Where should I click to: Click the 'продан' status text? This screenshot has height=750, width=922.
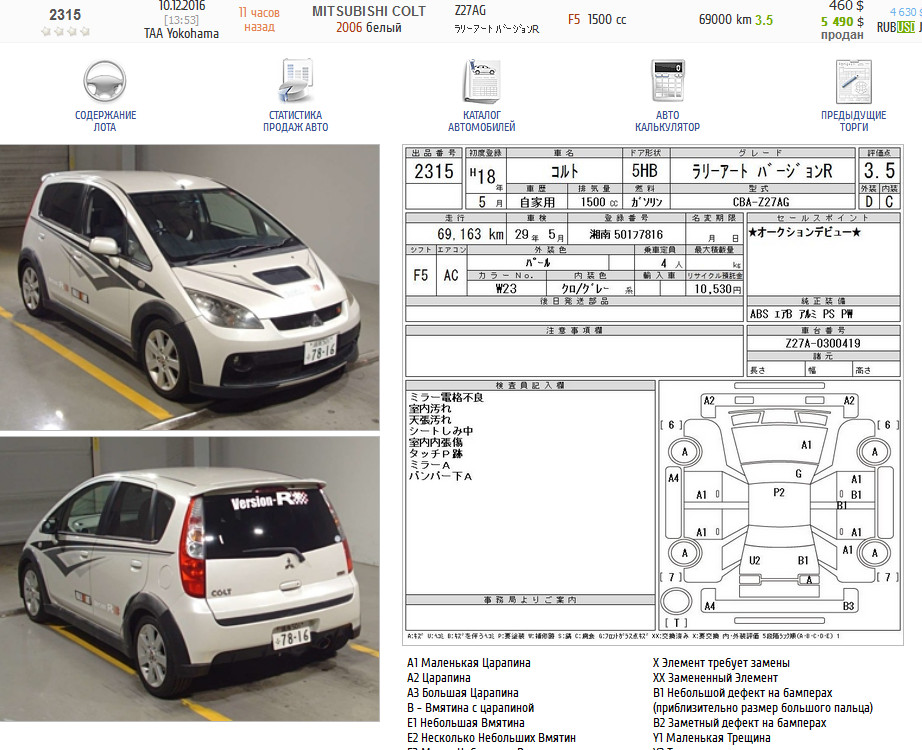[842, 35]
